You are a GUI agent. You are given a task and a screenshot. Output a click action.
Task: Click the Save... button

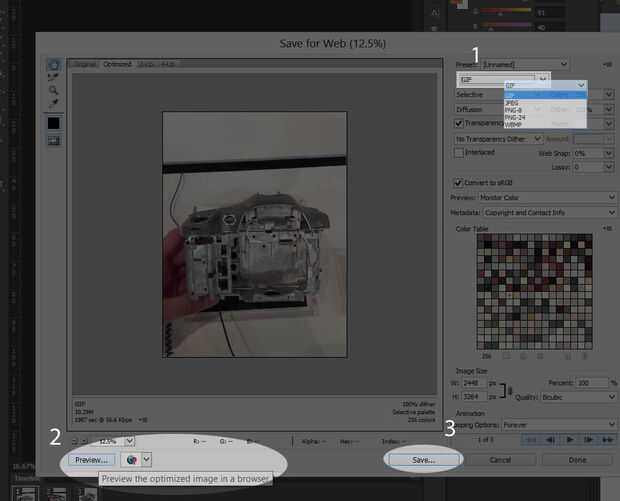pos(424,459)
